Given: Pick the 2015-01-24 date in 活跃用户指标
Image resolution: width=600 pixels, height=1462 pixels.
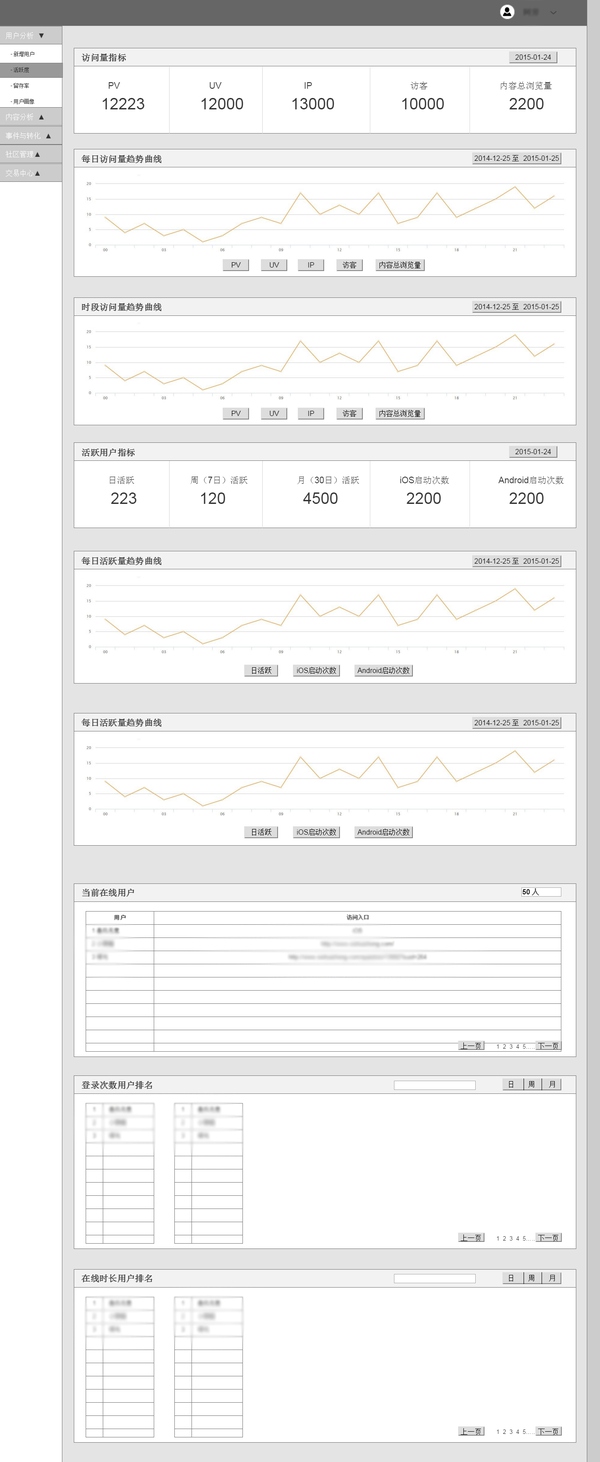Looking at the screenshot, I should pyautogui.click(x=534, y=452).
